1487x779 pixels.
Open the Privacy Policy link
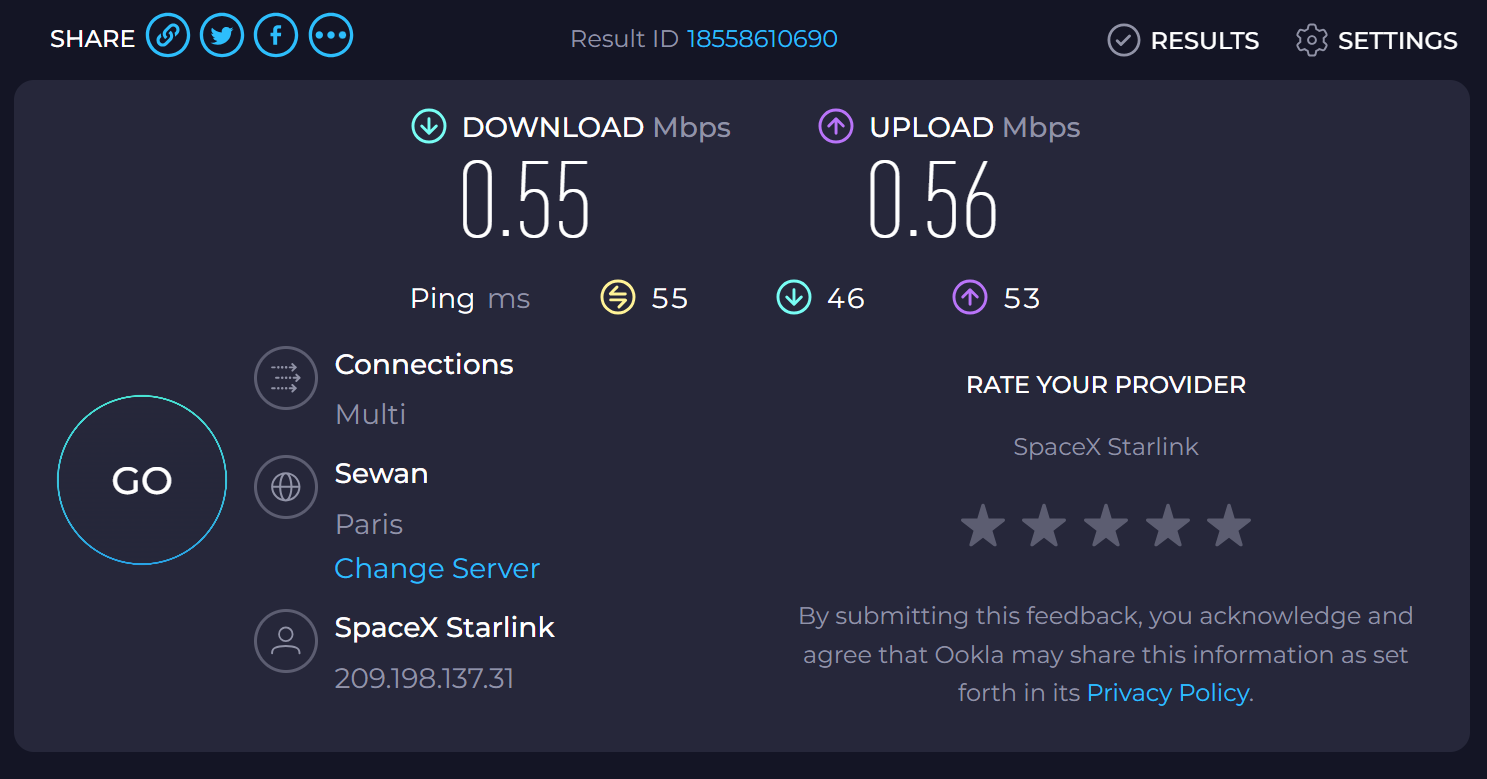(1167, 692)
